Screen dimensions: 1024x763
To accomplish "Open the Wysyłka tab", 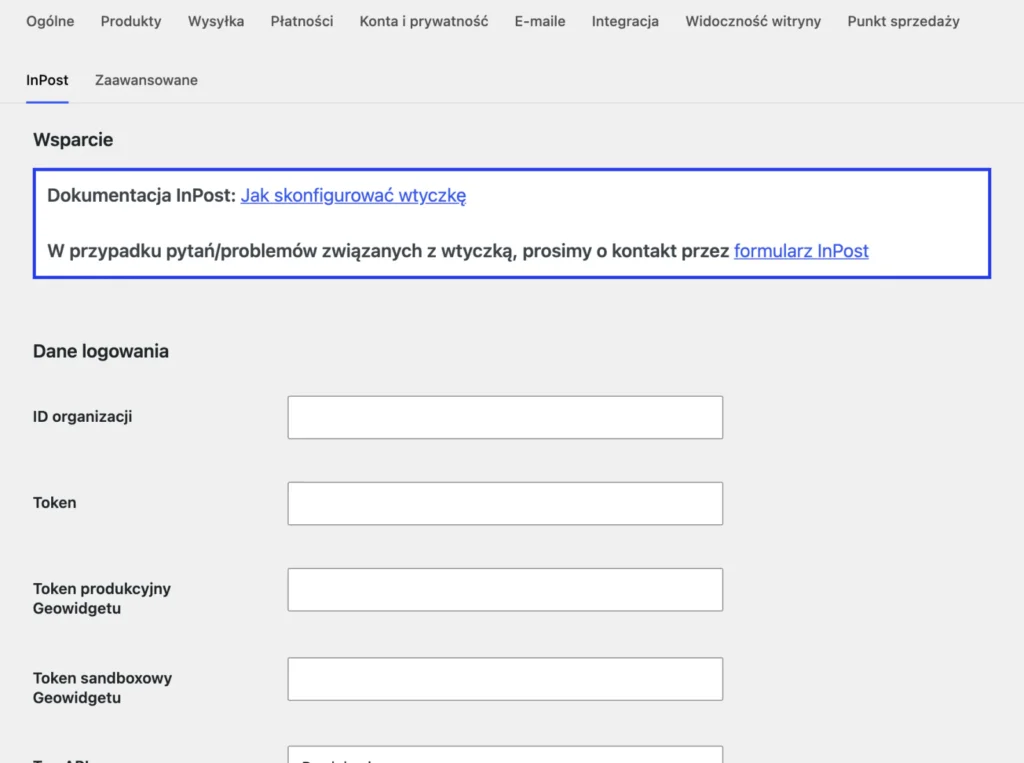I will pos(216,21).
